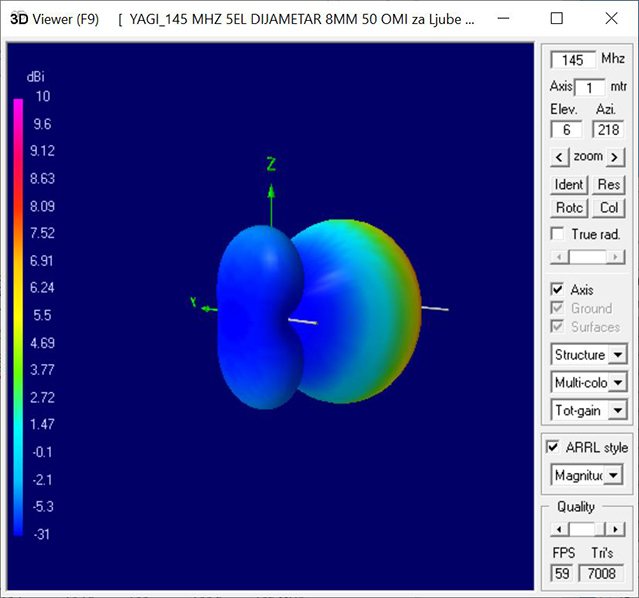The height and width of the screenshot is (598, 639).
Task: Click the zoom in right arrow button
Action: pos(615,157)
